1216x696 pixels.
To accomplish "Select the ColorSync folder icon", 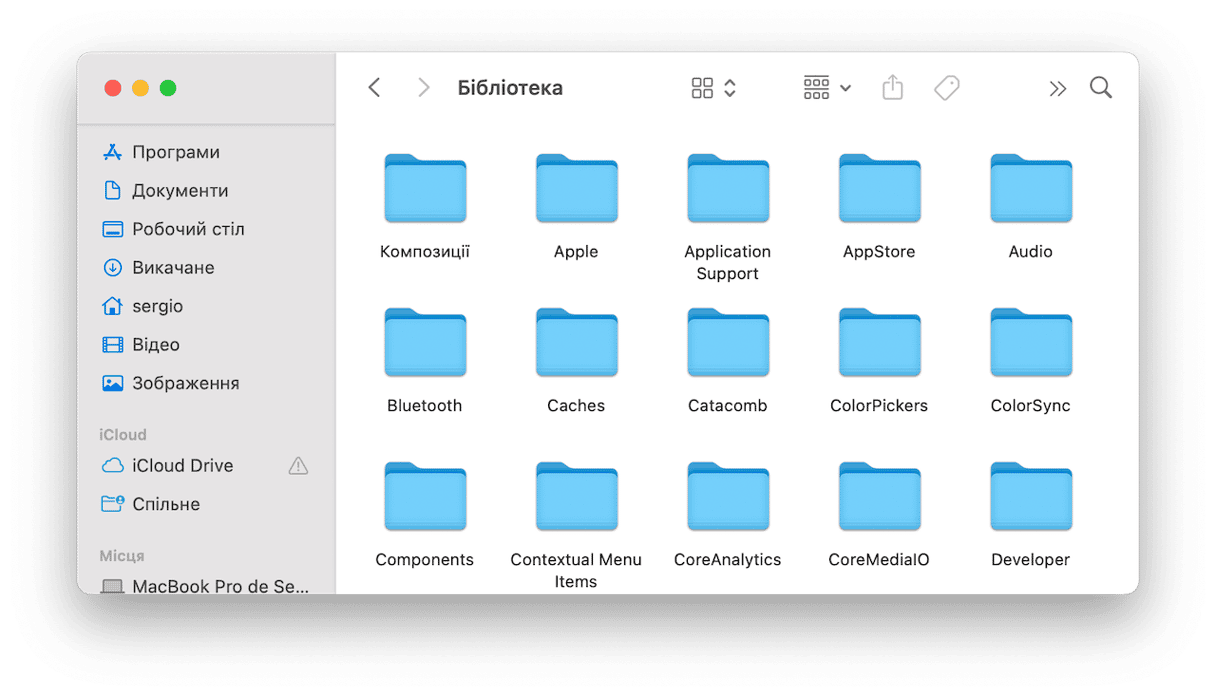I will (1031, 342).
